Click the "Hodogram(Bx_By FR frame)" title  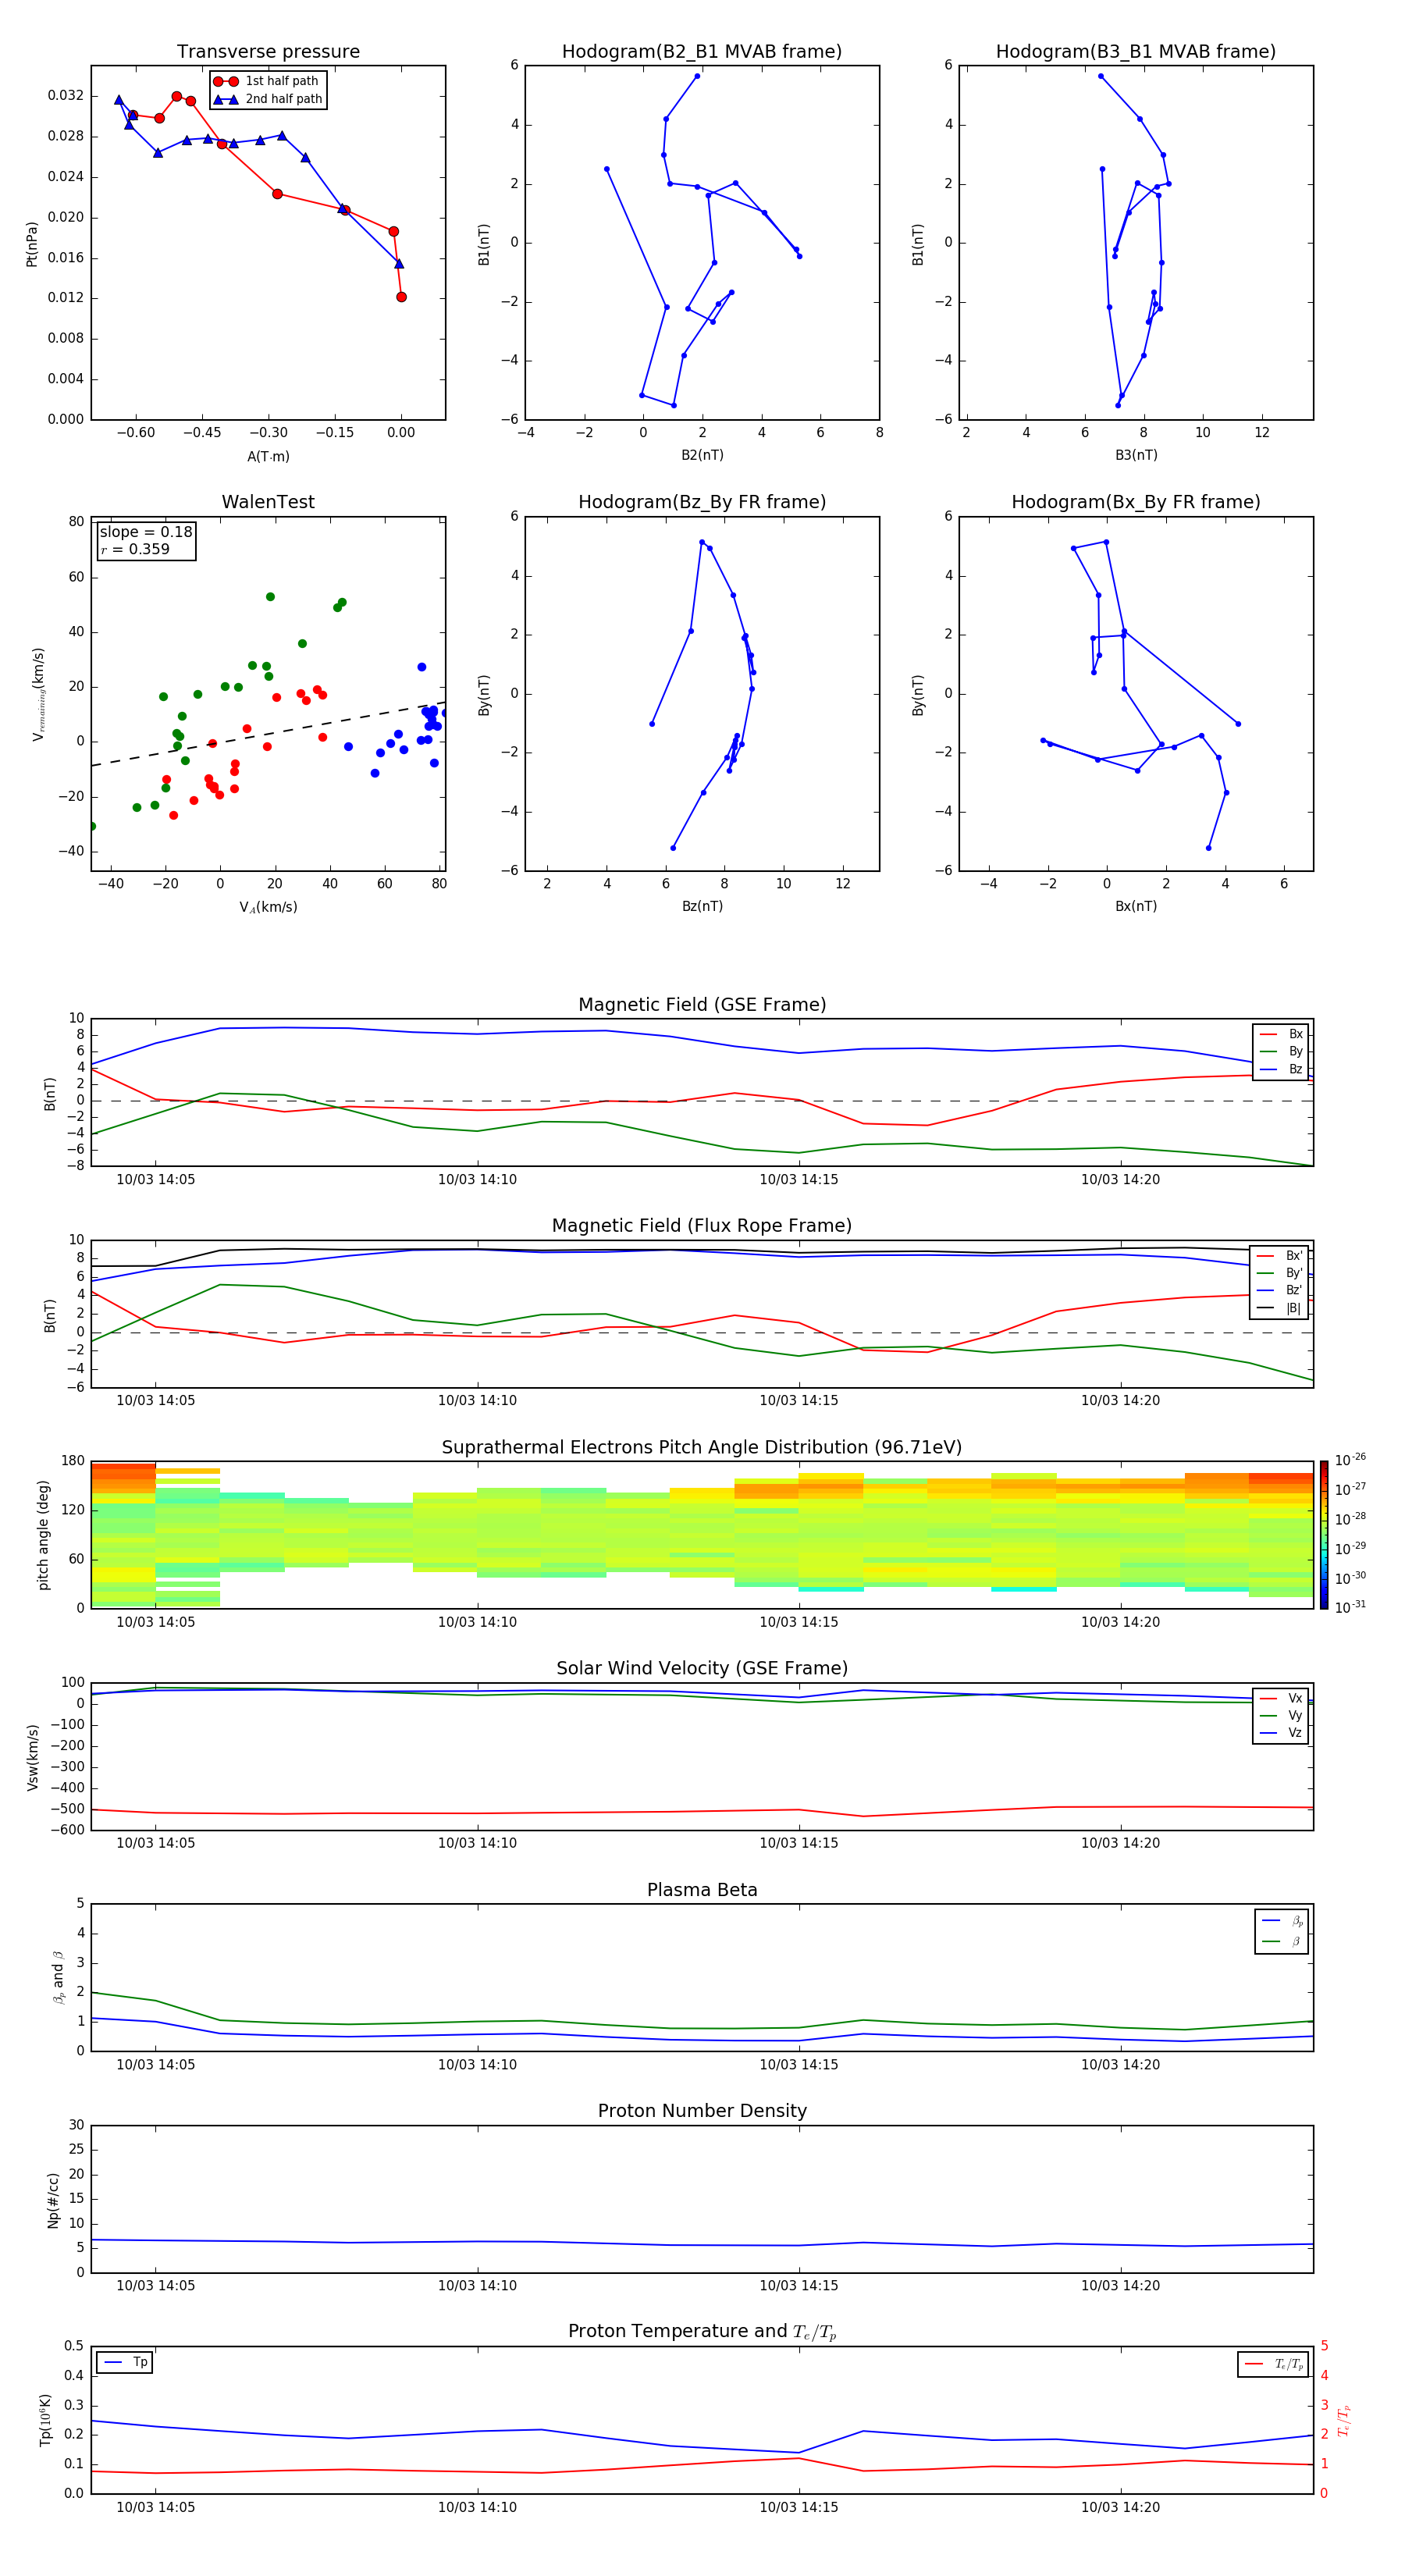click(x=1136, y=502)
